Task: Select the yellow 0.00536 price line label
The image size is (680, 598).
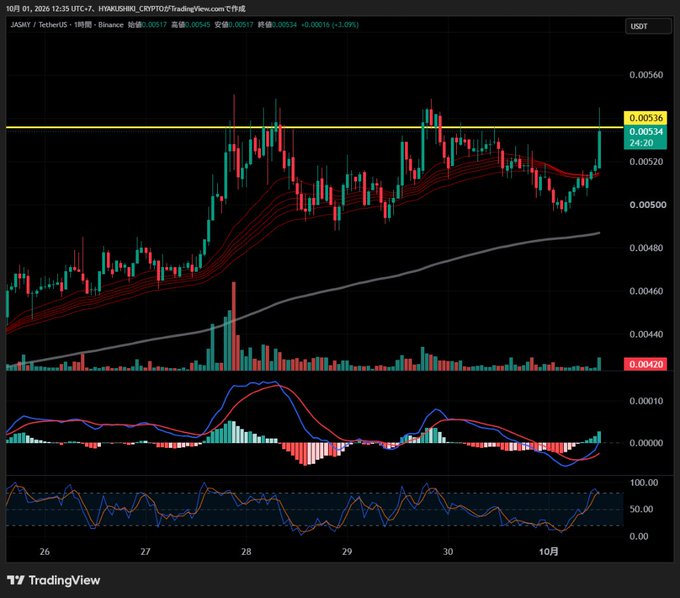Action: pos(645,118)
